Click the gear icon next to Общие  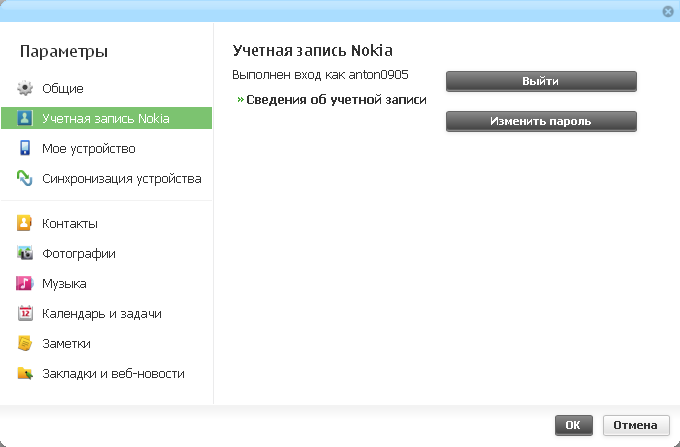25,89
